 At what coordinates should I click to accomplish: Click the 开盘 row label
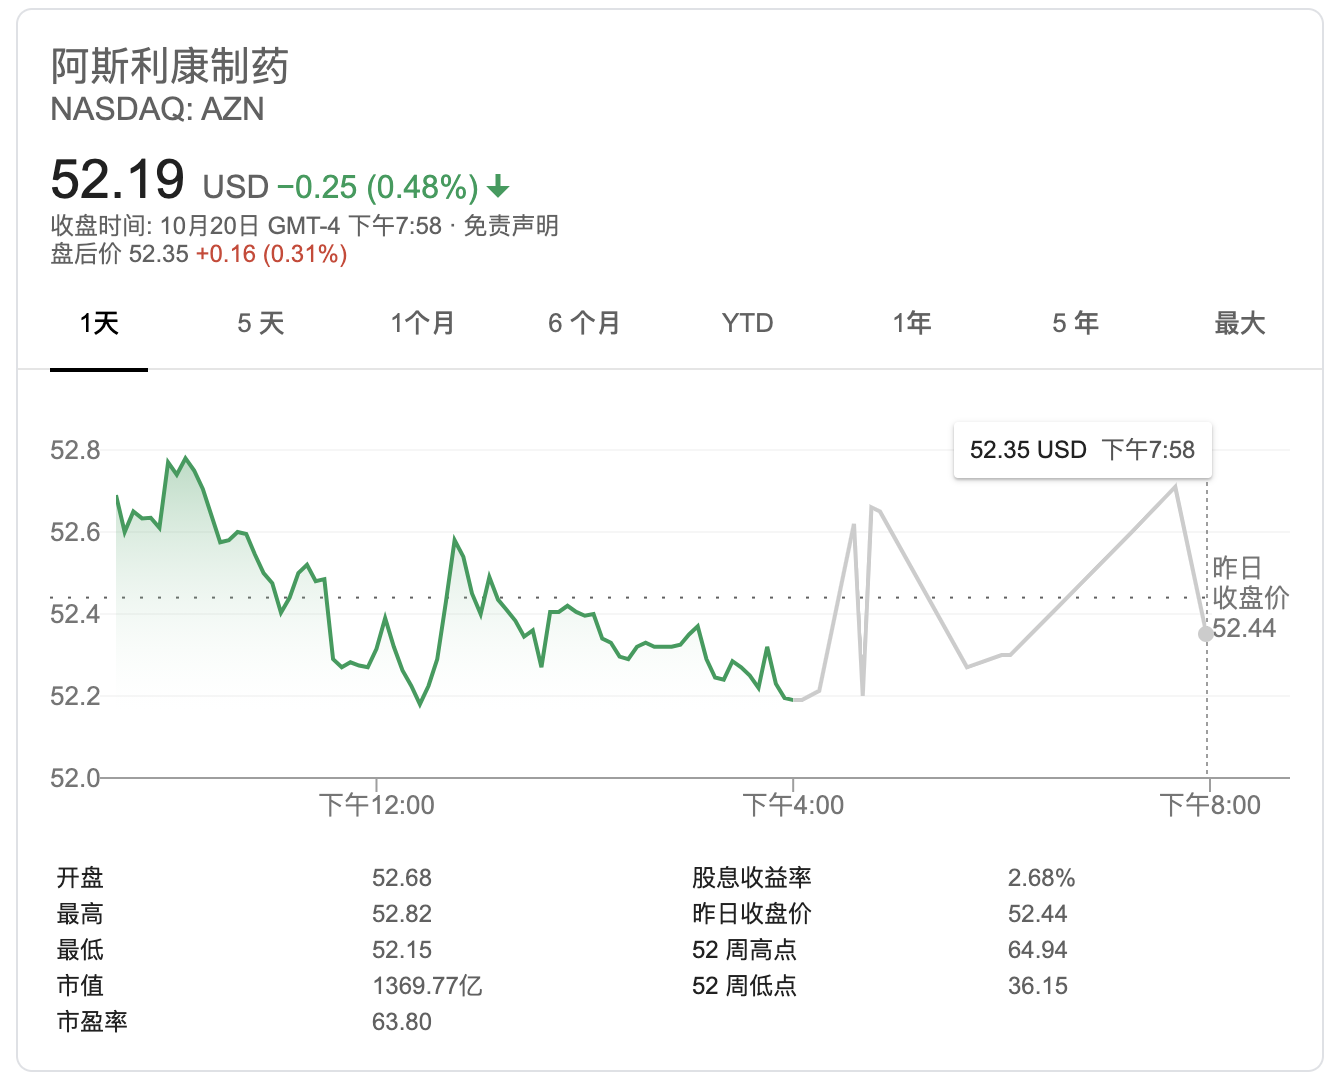tap(80, 878)
